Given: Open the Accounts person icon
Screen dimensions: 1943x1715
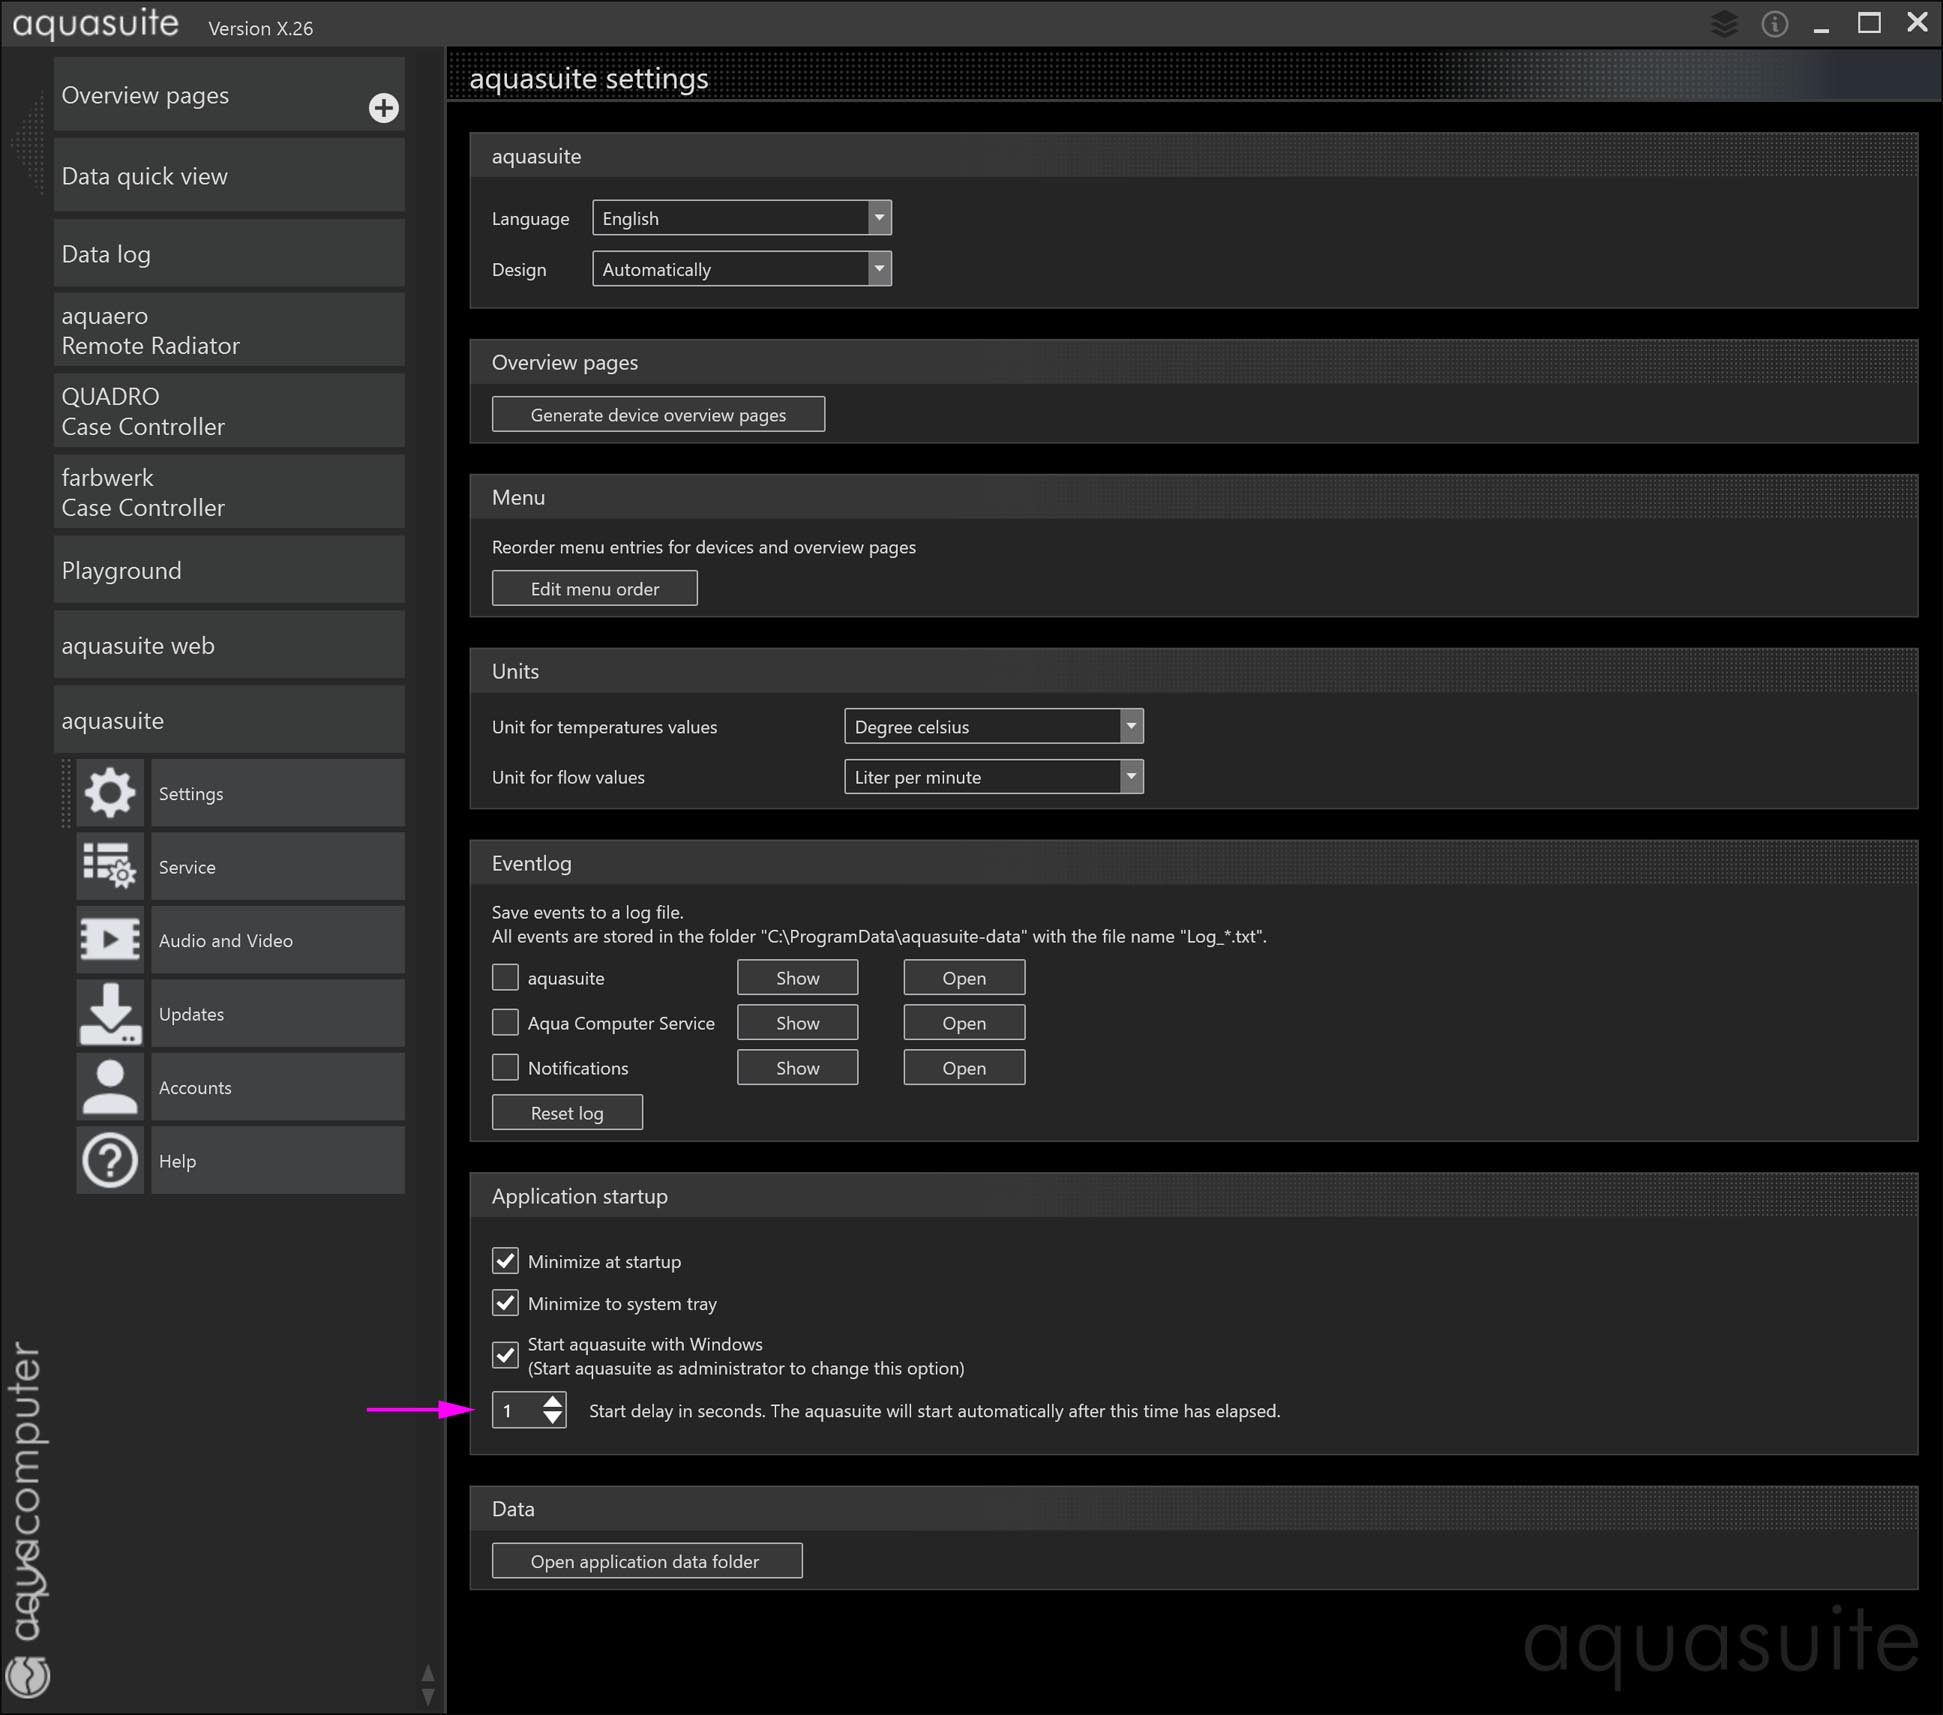Looking at the screenshot, I should pos(110,1087).
